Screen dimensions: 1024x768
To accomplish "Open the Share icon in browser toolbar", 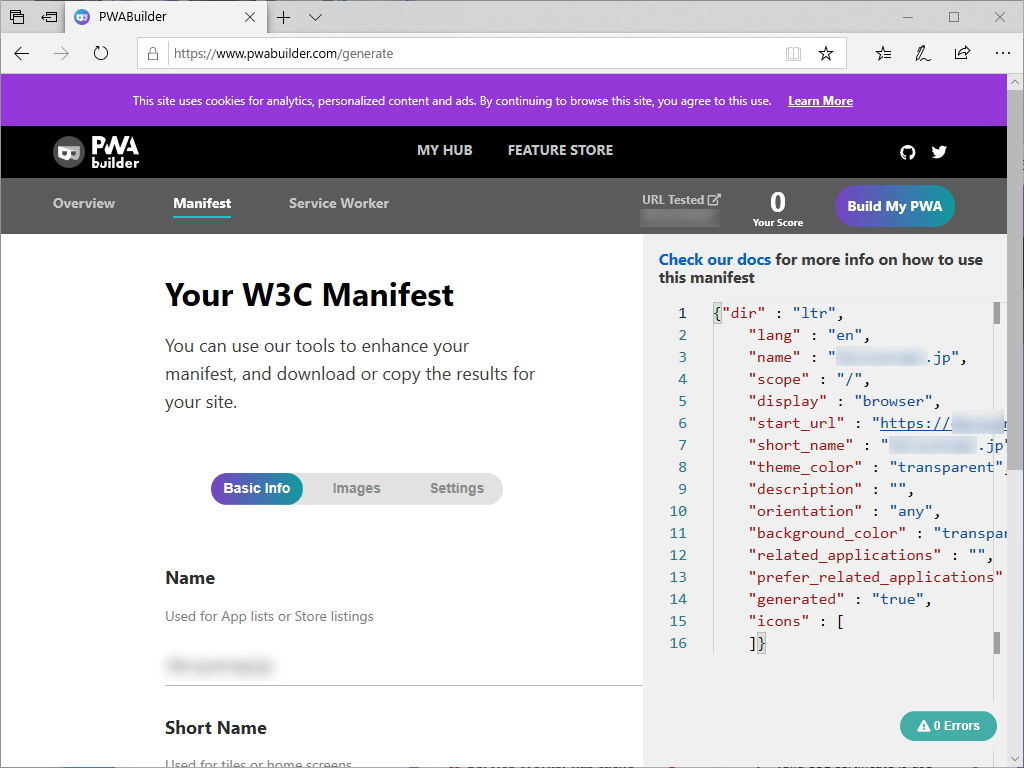I will tap(962, 54).
